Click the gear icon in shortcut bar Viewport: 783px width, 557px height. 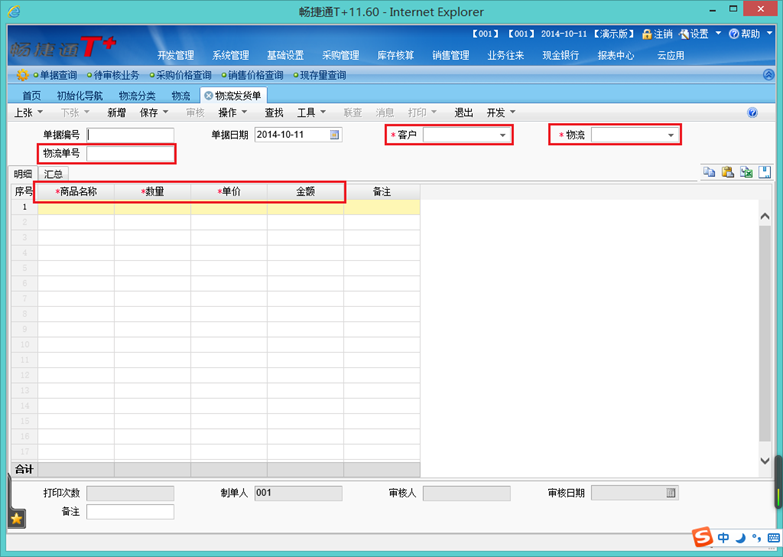[x=22, y=75]
